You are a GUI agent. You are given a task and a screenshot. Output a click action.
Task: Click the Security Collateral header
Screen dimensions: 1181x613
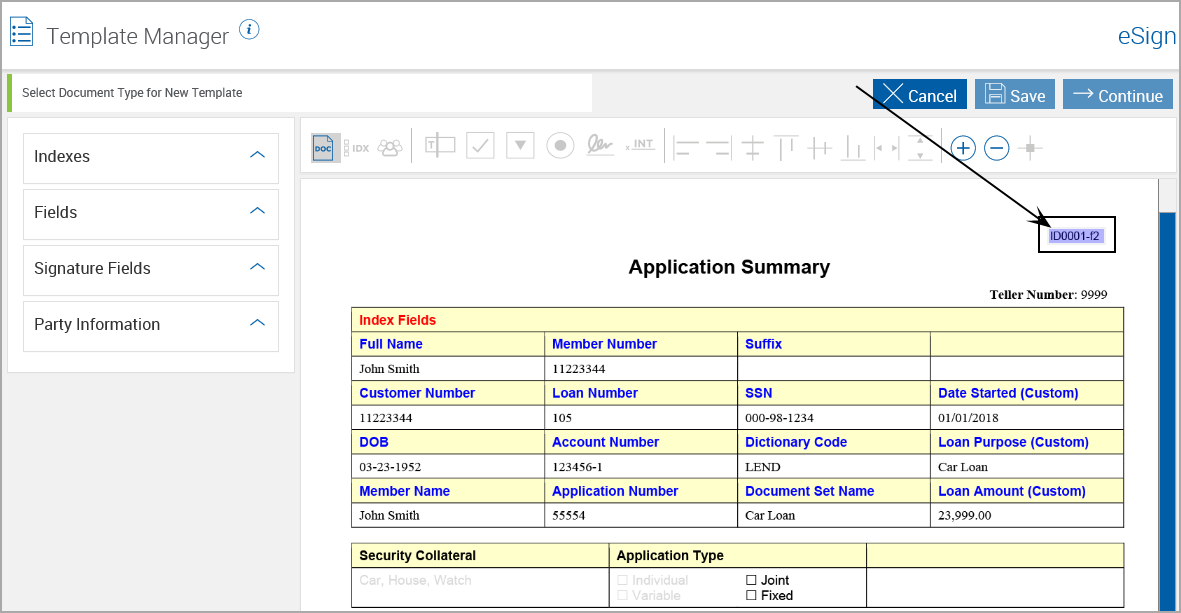coord(417,556)
